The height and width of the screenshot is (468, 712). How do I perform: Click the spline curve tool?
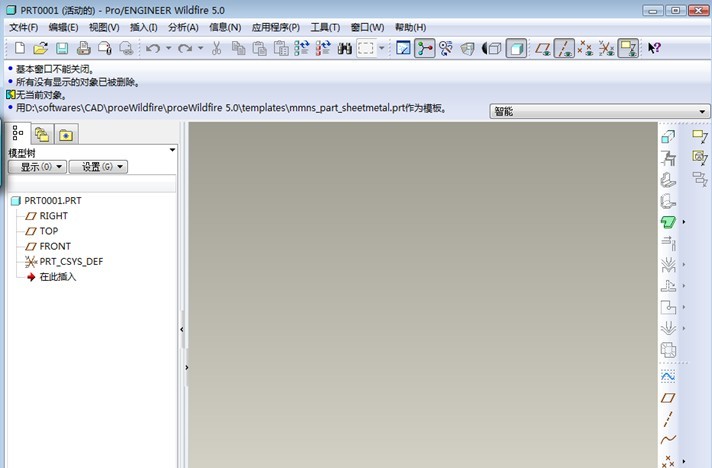pos(668,440)
